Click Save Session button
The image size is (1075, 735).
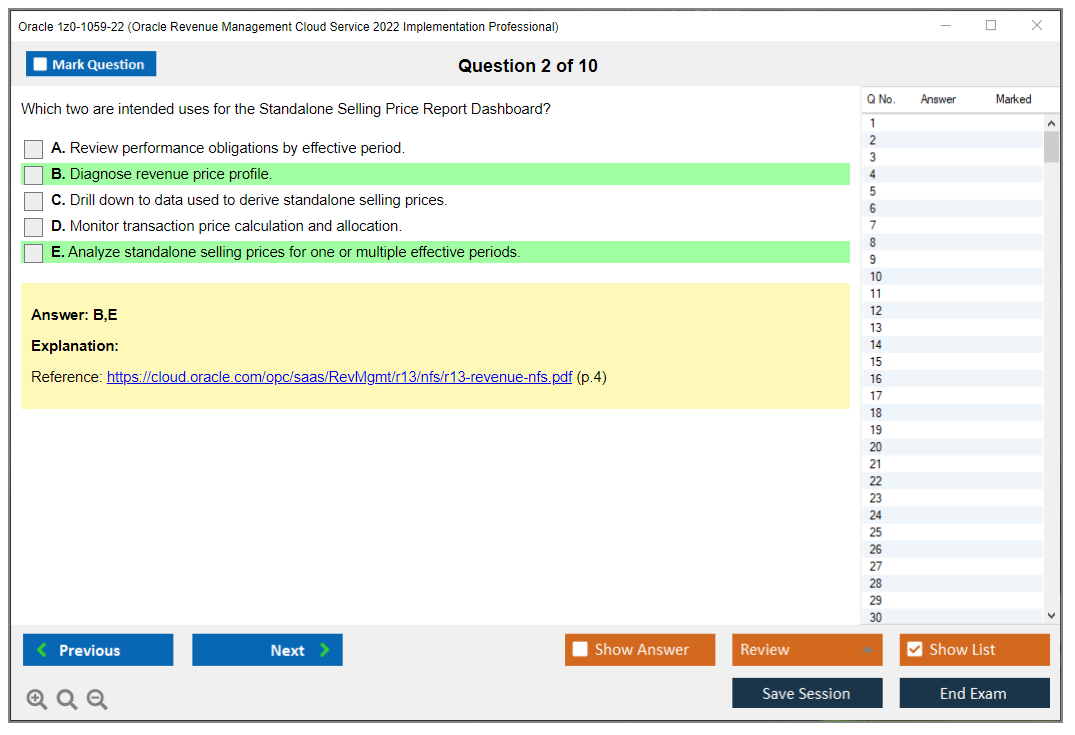point(806,693)
